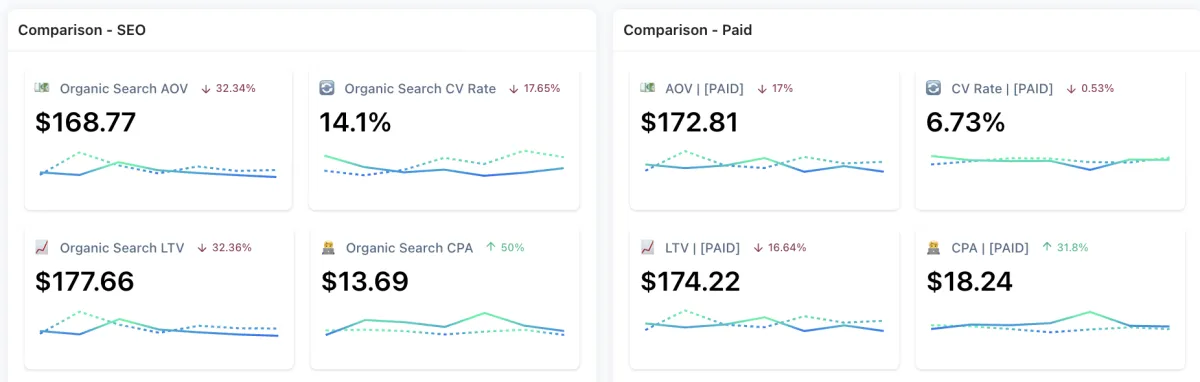1200x382 pixels.
Task: Click the $168.77 value
Action: pos(85,122)
